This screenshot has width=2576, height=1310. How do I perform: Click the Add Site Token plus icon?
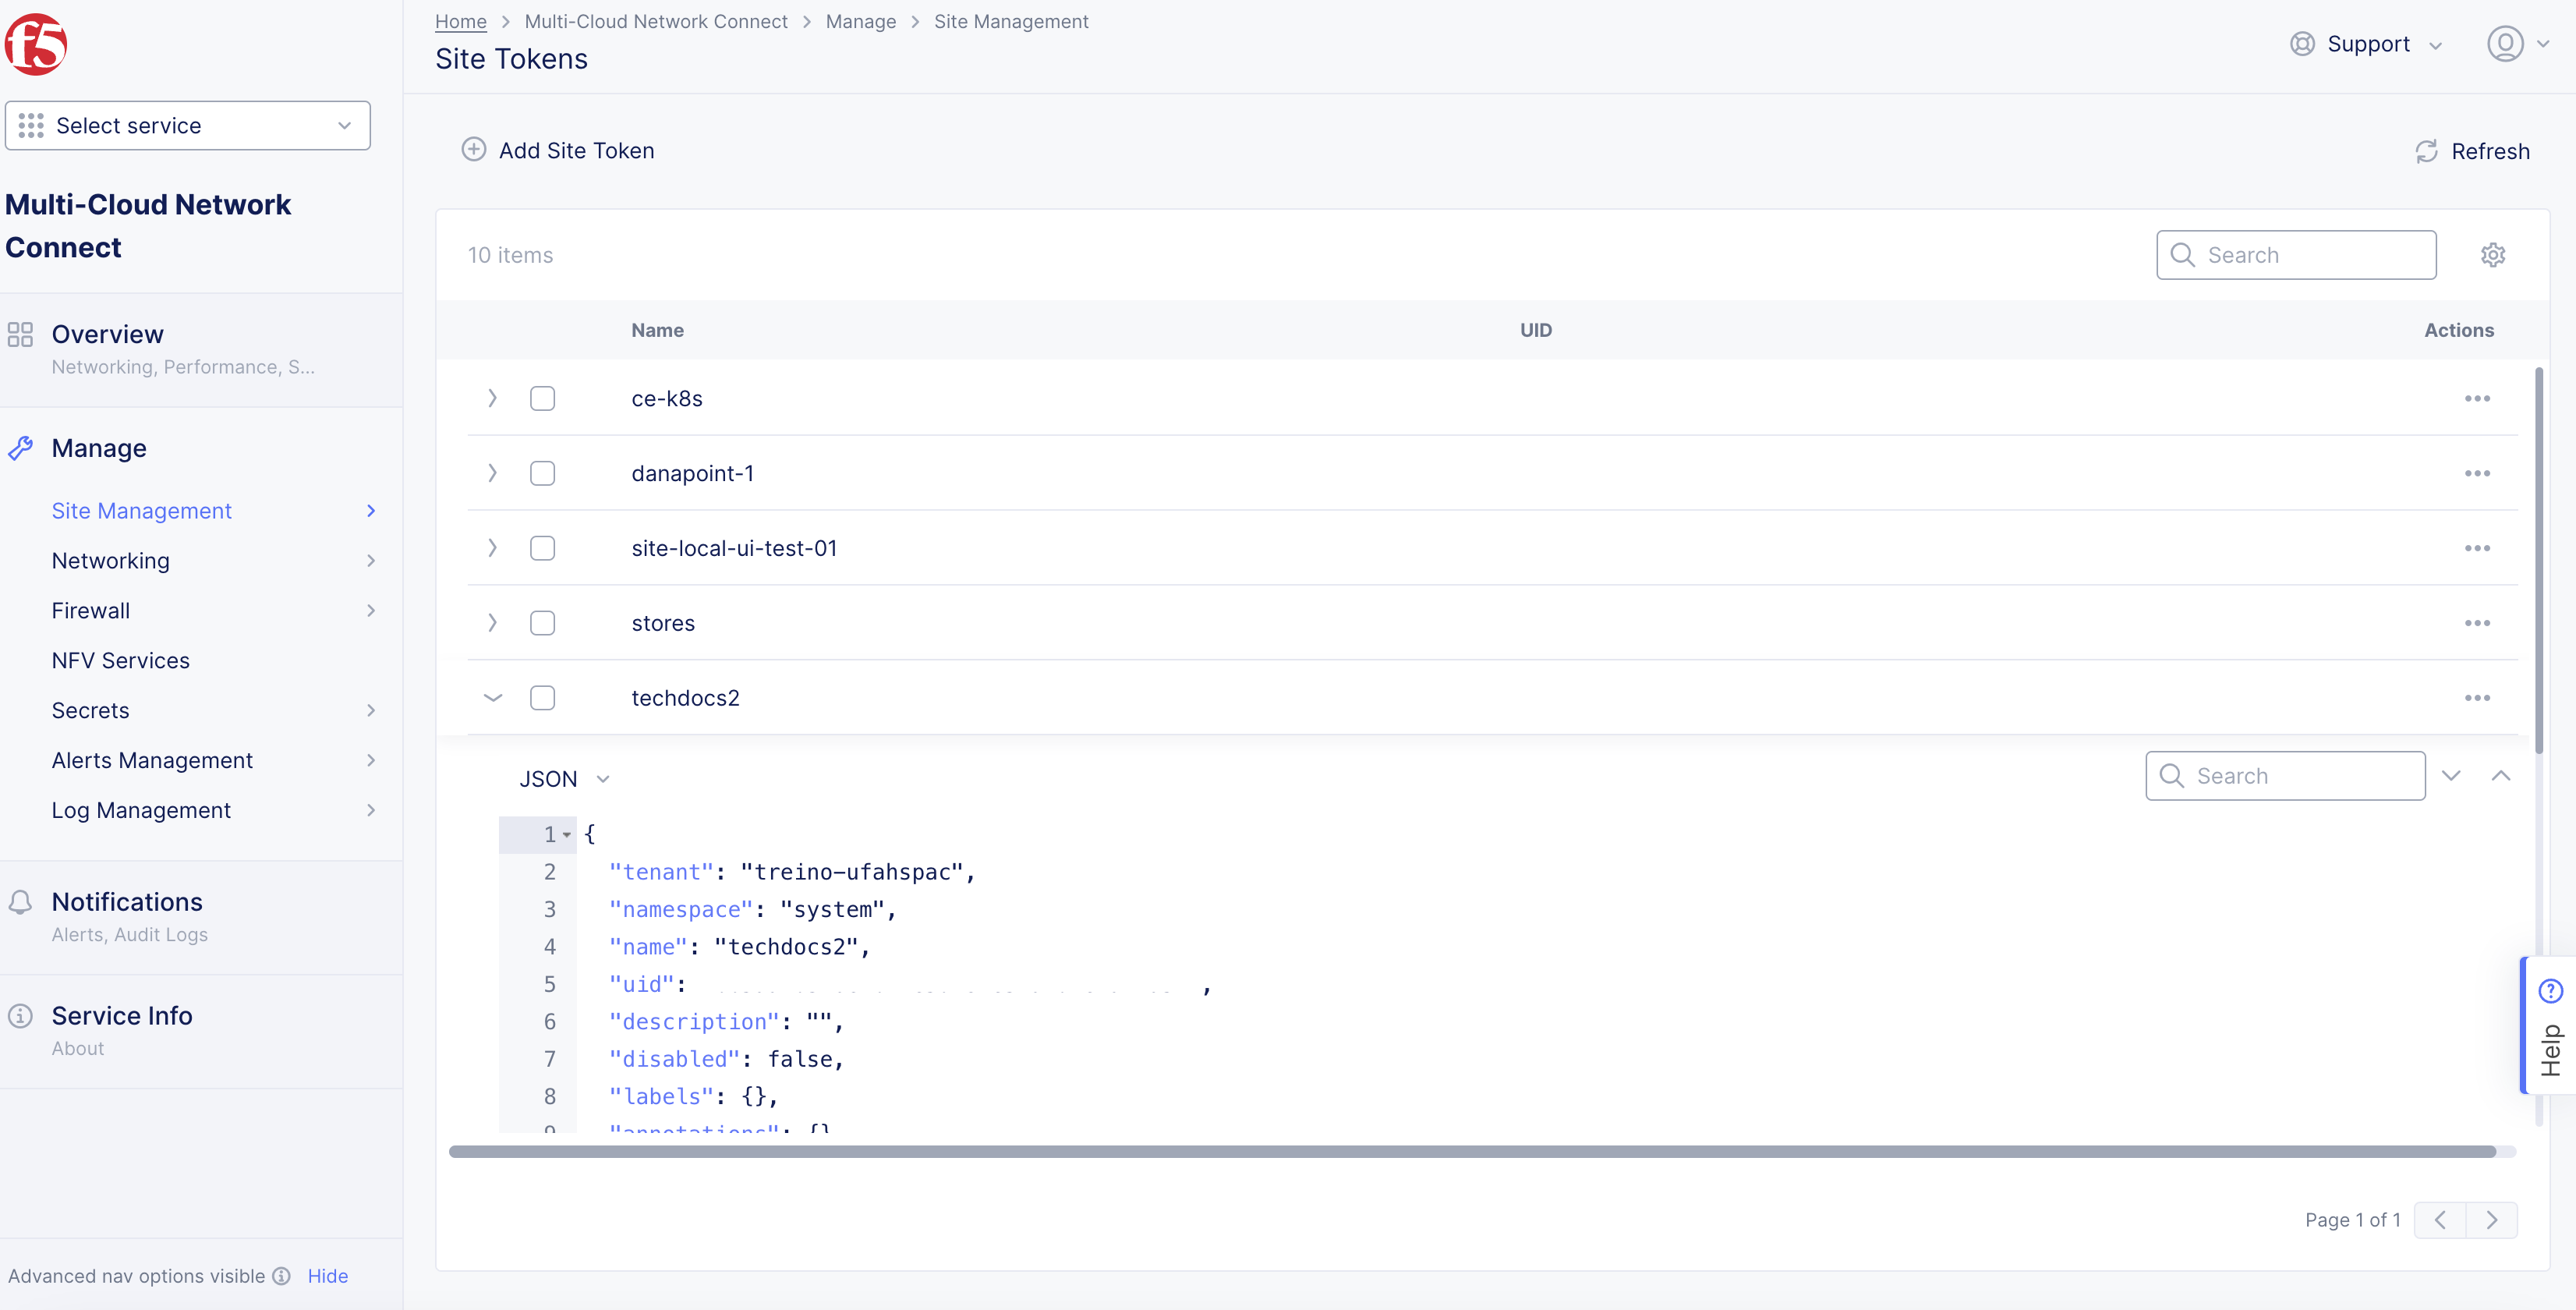point(474,150)
